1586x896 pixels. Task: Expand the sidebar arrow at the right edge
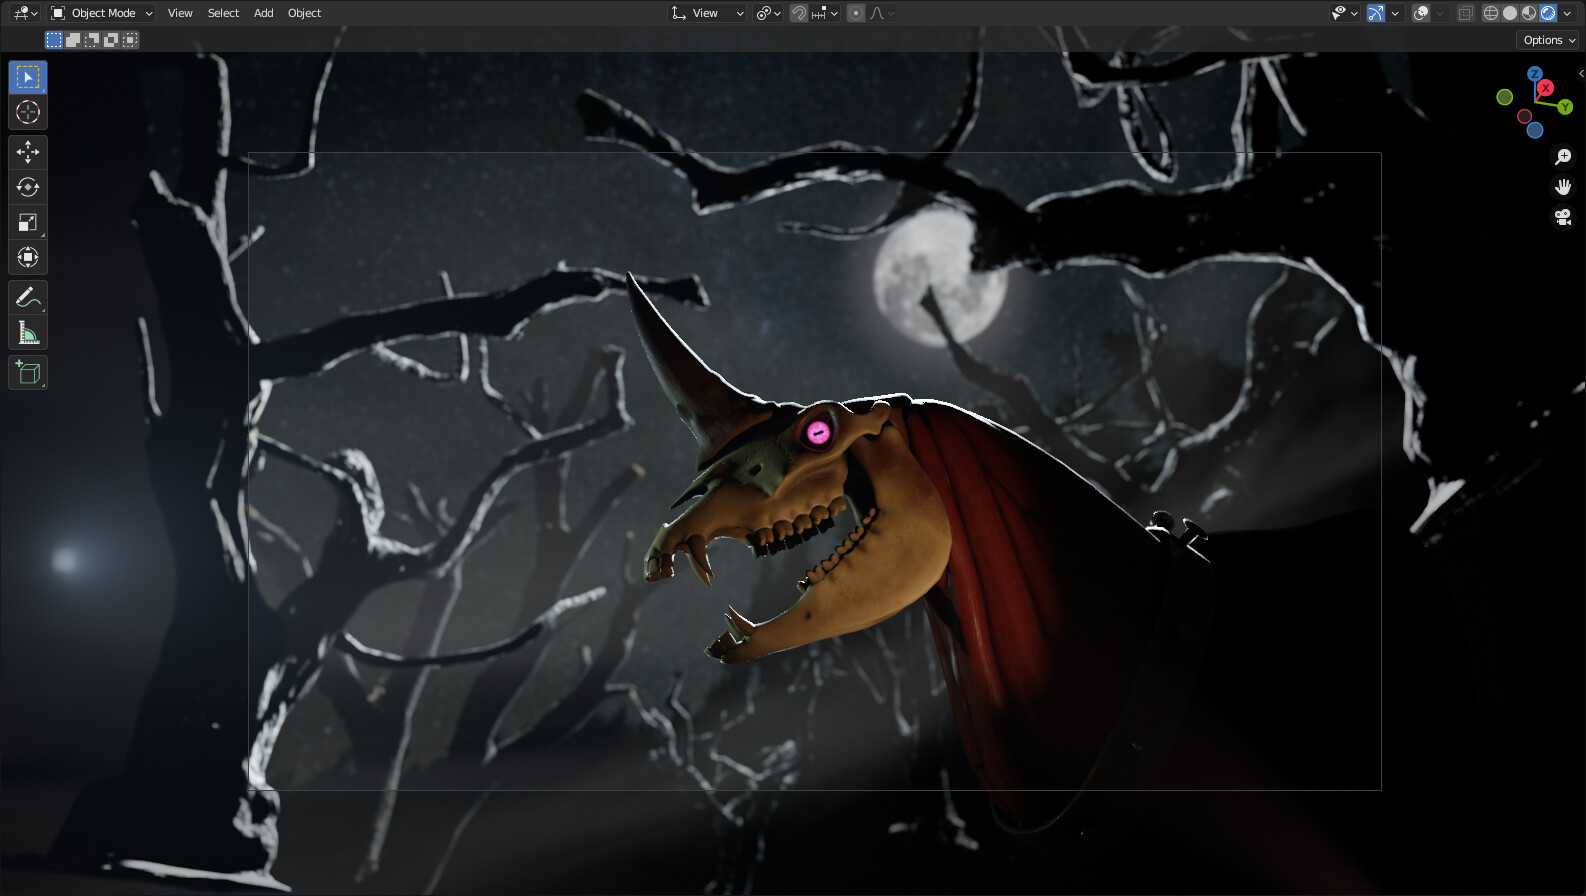pyautogui.click(x=1581, y=73)
